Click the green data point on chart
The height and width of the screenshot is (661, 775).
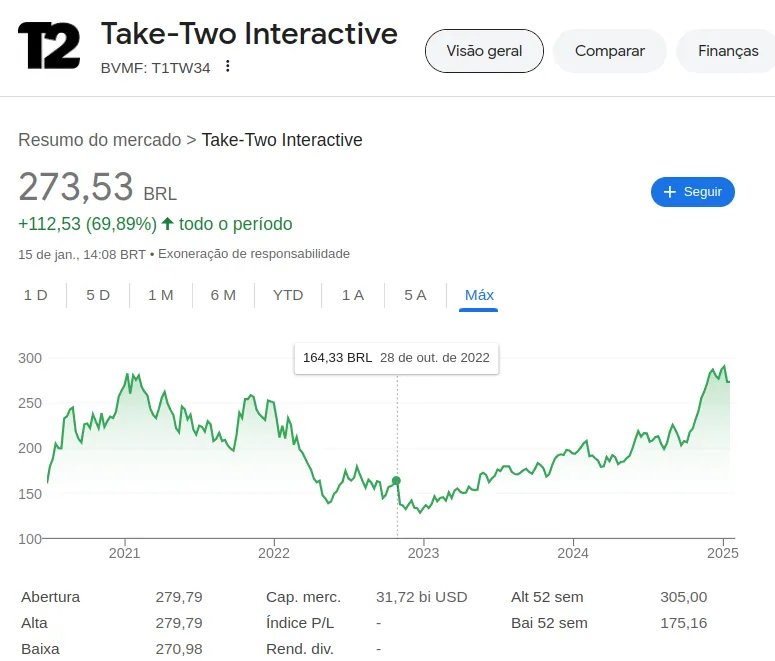[397, 481]
